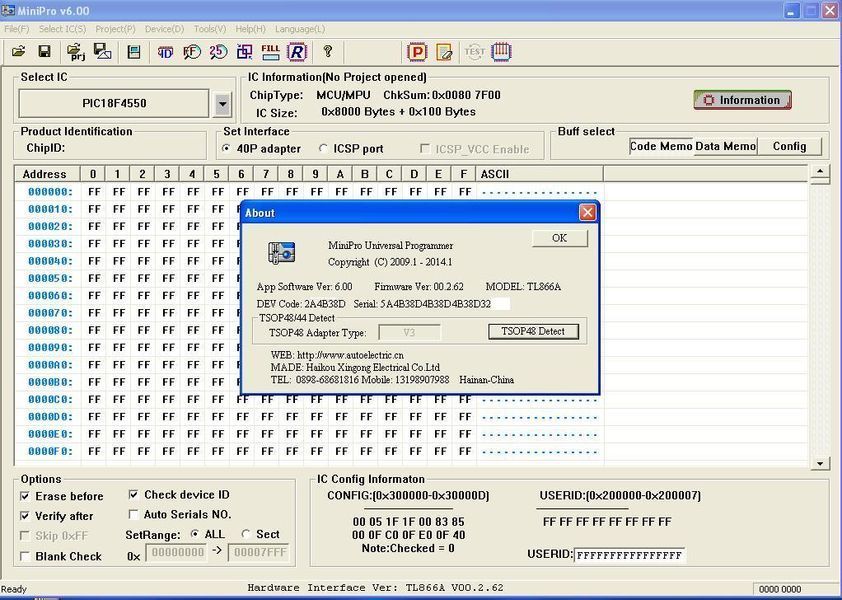Image resolution: width=842 pixels, height=600 pixels.
Task: Click OK in the About dialog
Action: [560, 238]
